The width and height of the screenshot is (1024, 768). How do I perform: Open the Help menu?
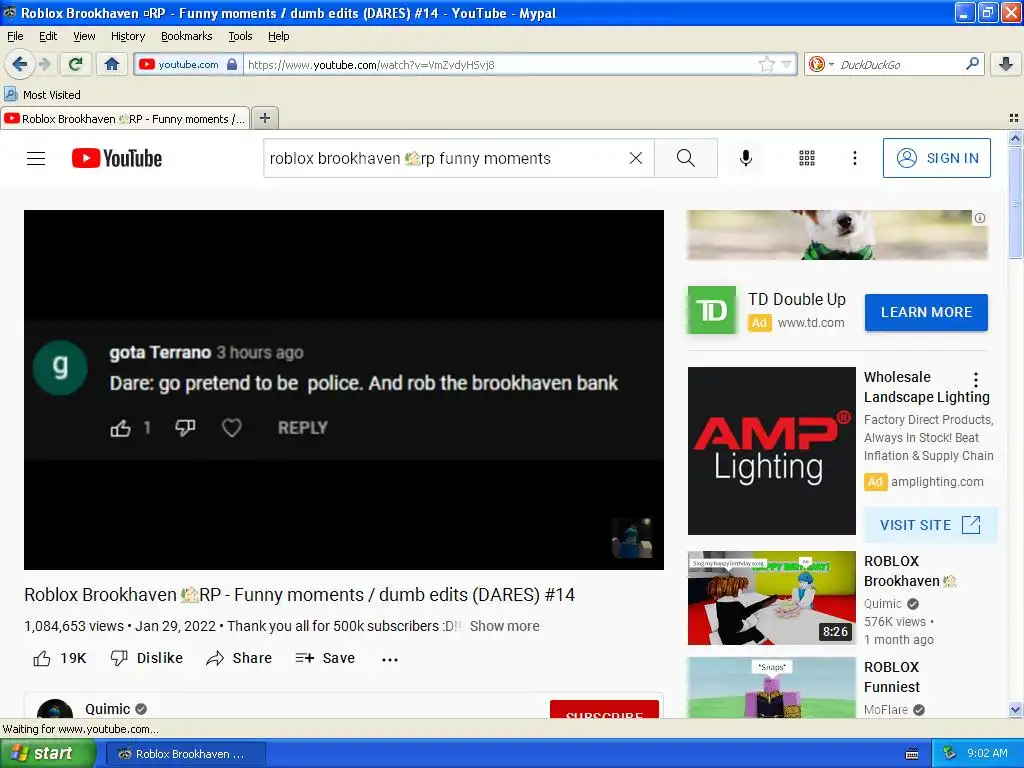pos(278,36)
